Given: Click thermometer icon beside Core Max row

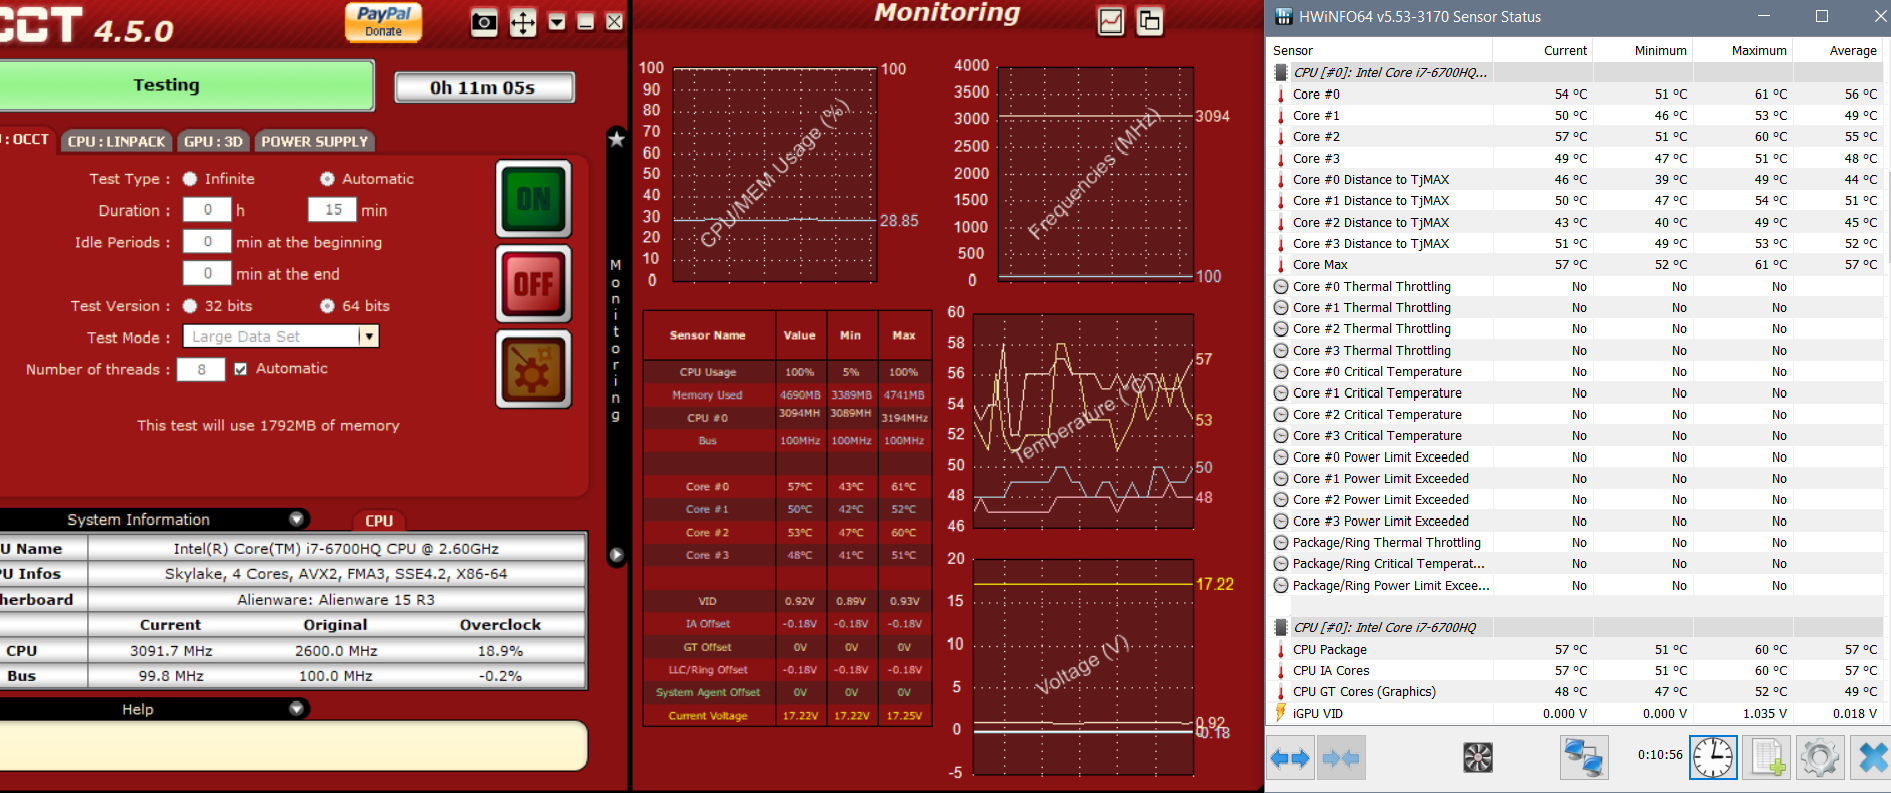Looking at the screenshot, I should coord(1281,265).
